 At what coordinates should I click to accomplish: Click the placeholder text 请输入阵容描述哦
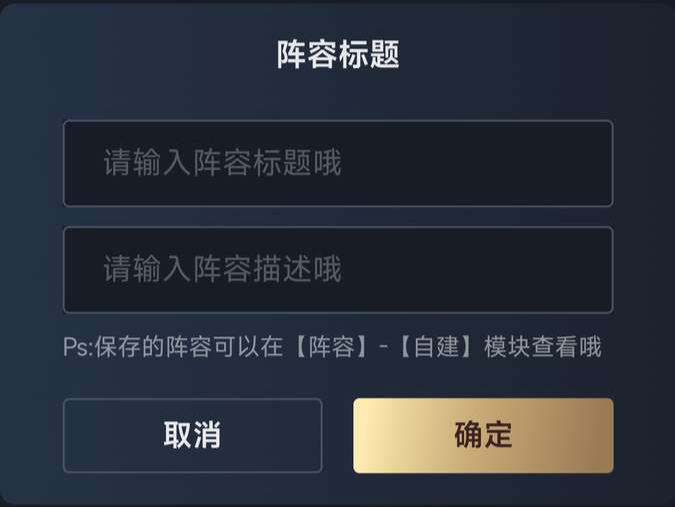222,269
